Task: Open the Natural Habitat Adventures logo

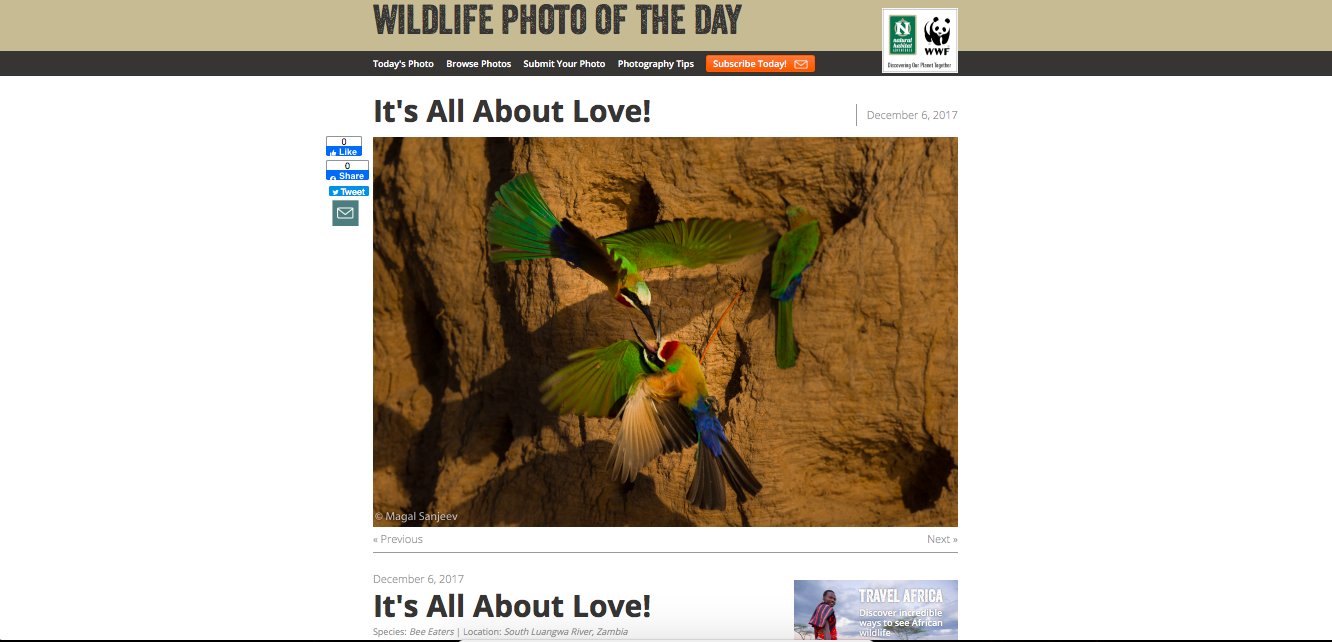Action: point(903,37)
